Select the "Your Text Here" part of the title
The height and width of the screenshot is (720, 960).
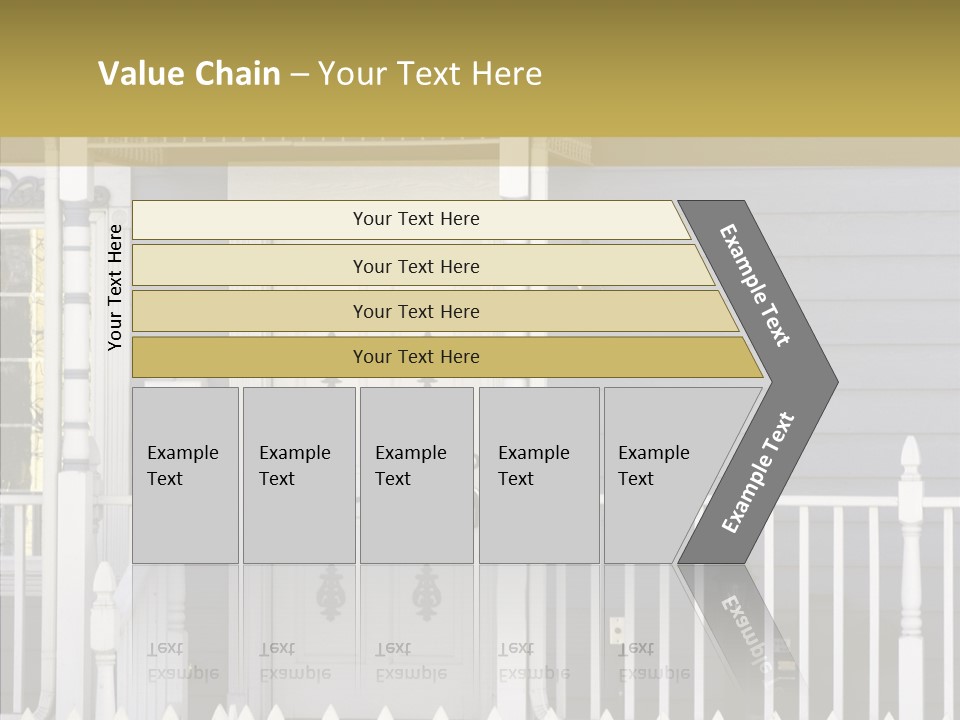[x=430, y=74]
